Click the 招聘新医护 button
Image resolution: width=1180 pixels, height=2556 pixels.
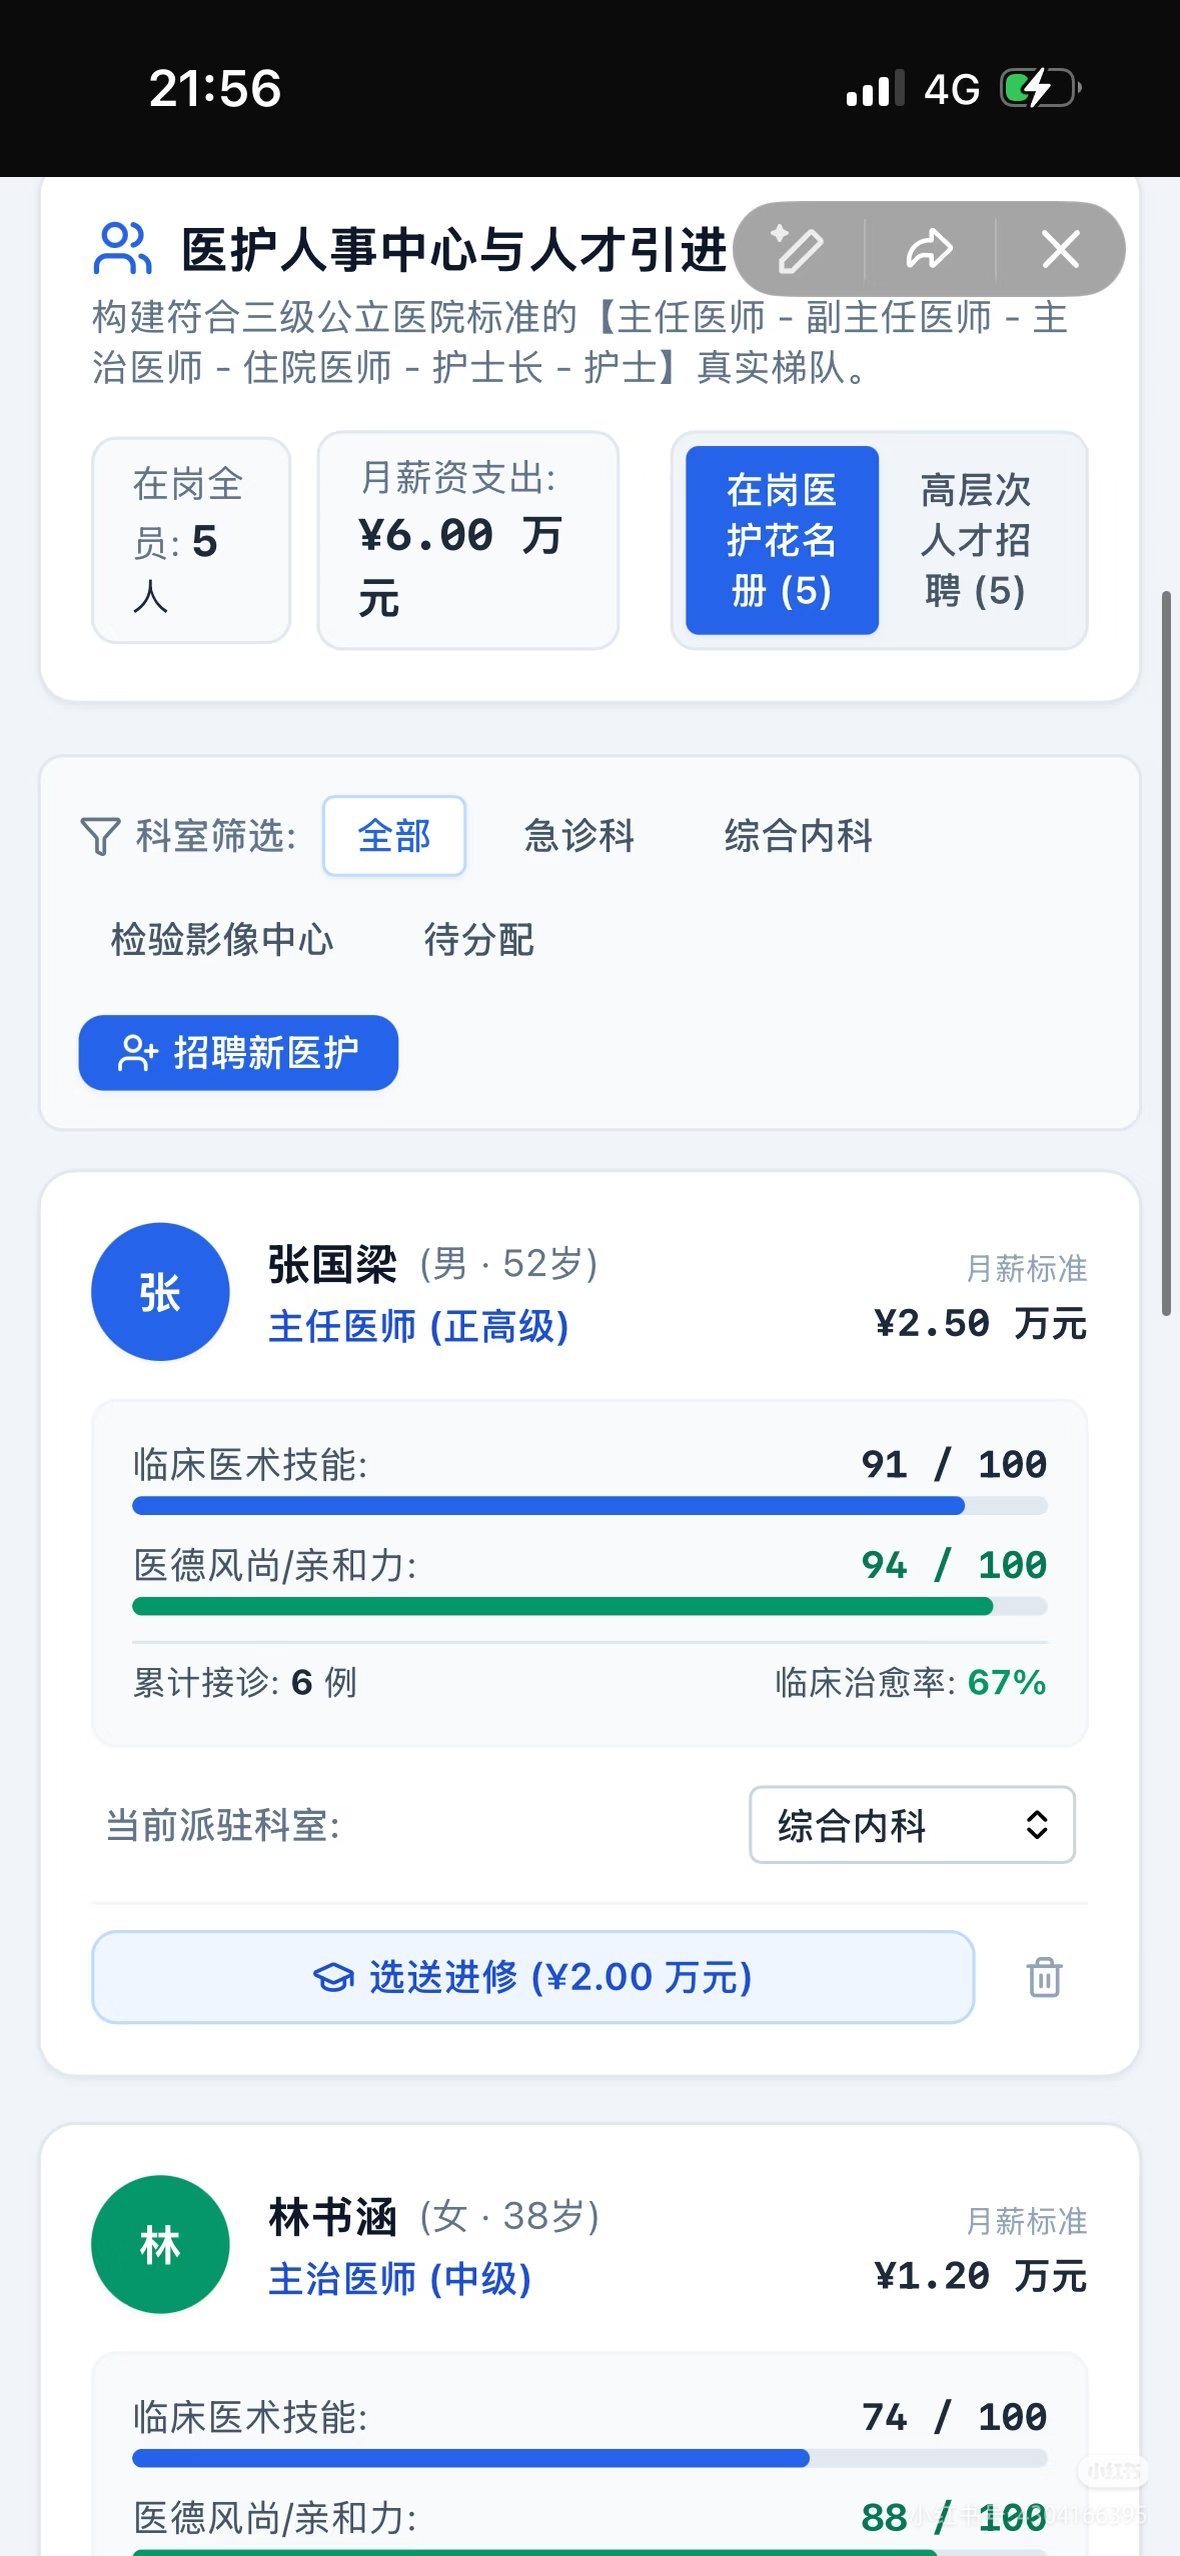click(x=238, y=1053)
